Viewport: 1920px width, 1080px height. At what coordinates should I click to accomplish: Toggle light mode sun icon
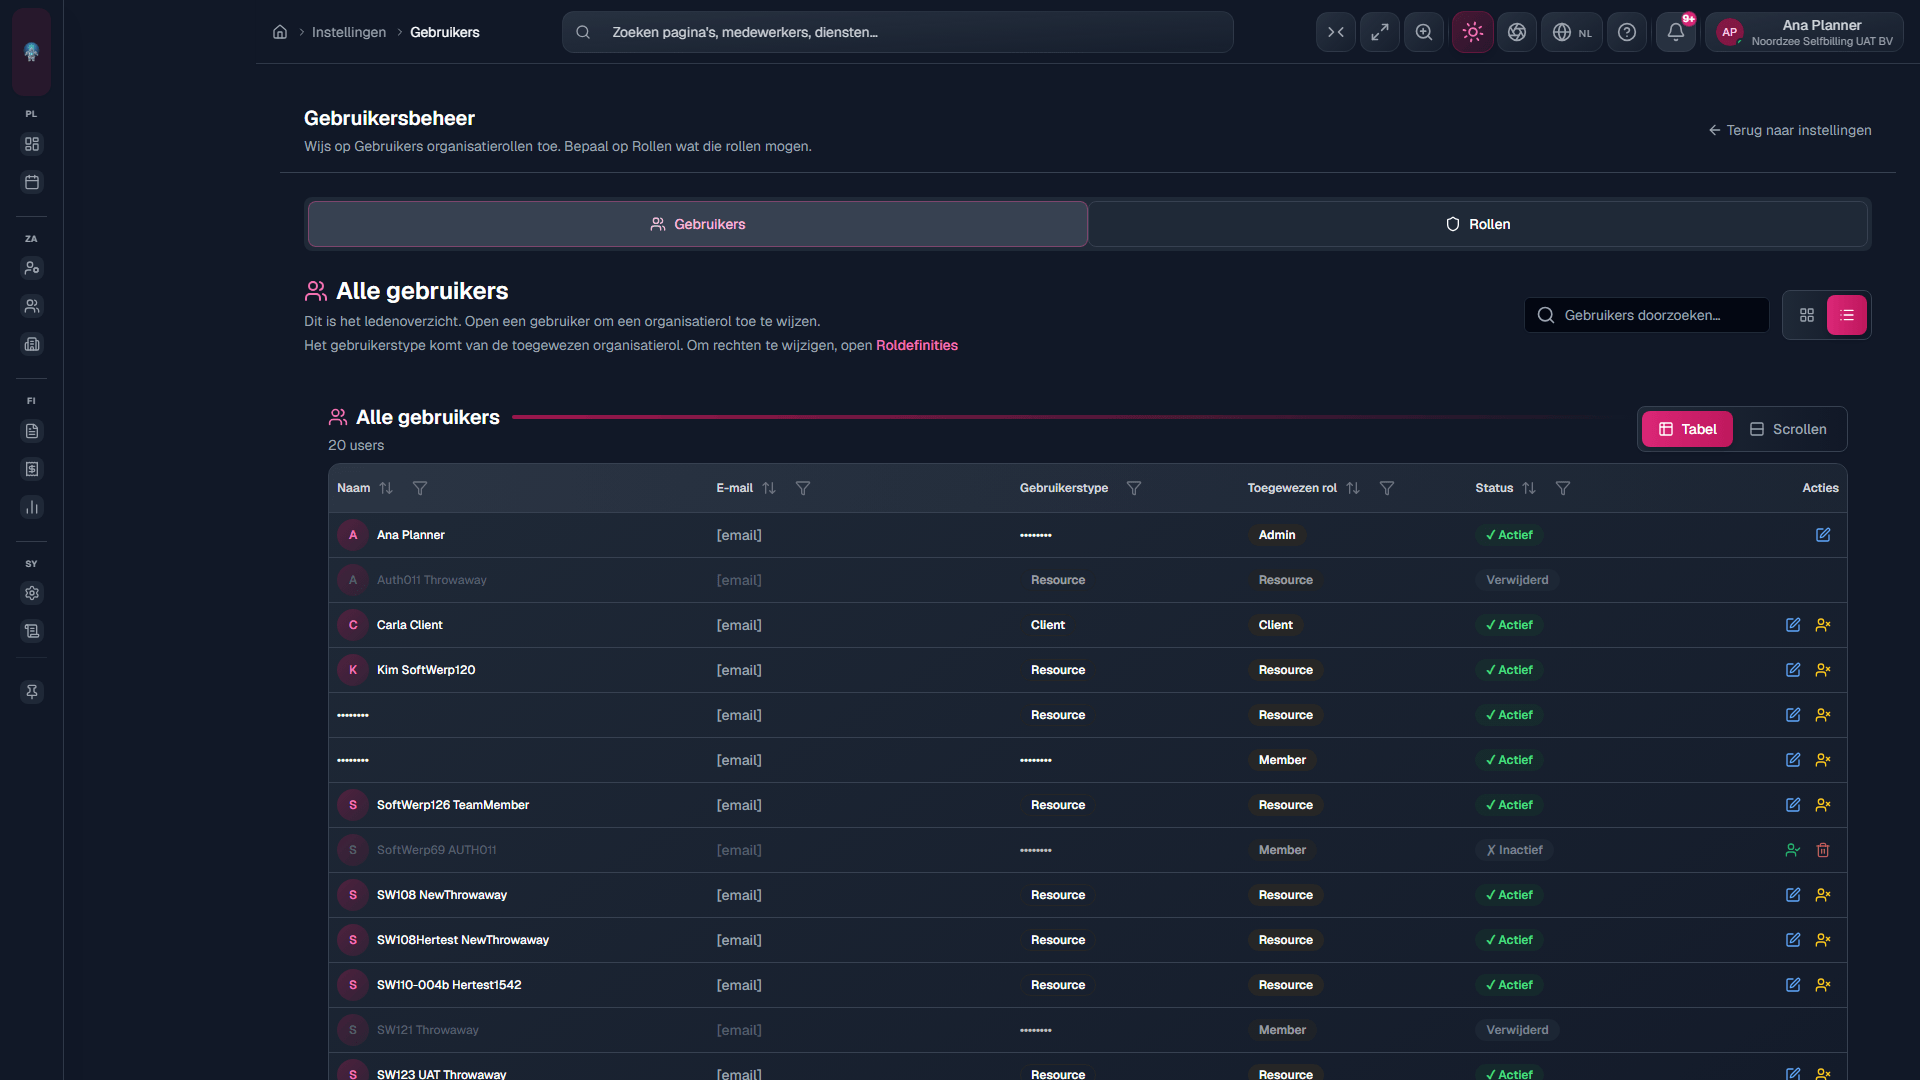tap(1472, 32)
